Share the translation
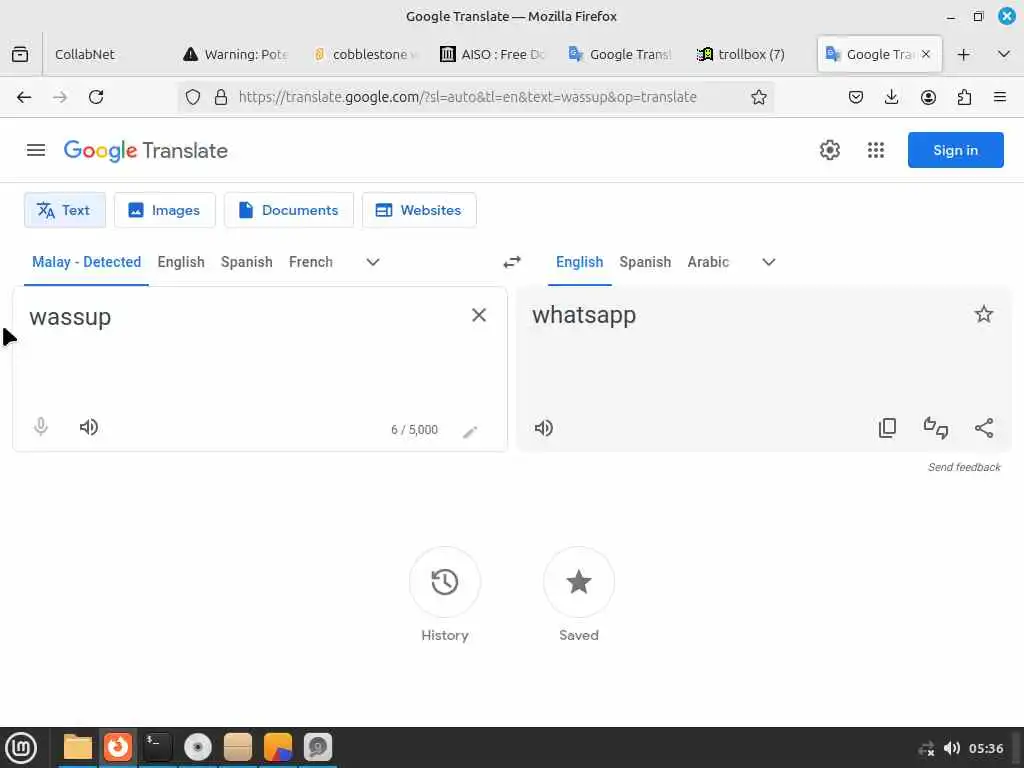Viewport: 1024px width, 768px height. [984, 428]
